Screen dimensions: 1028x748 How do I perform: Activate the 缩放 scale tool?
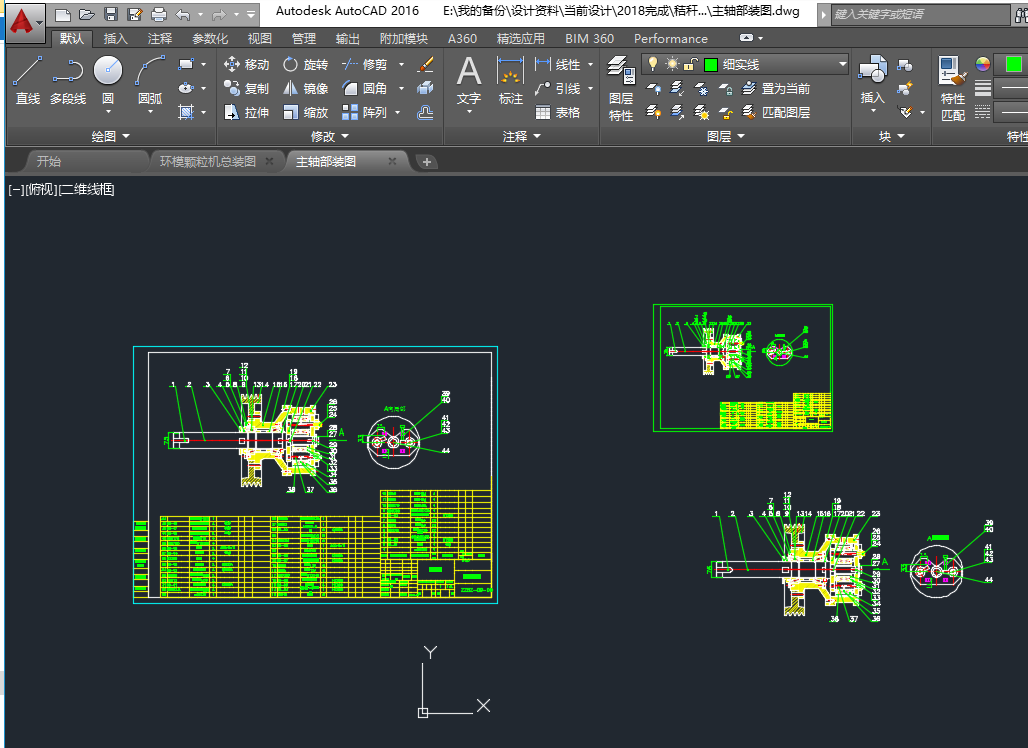coord(306,112)
